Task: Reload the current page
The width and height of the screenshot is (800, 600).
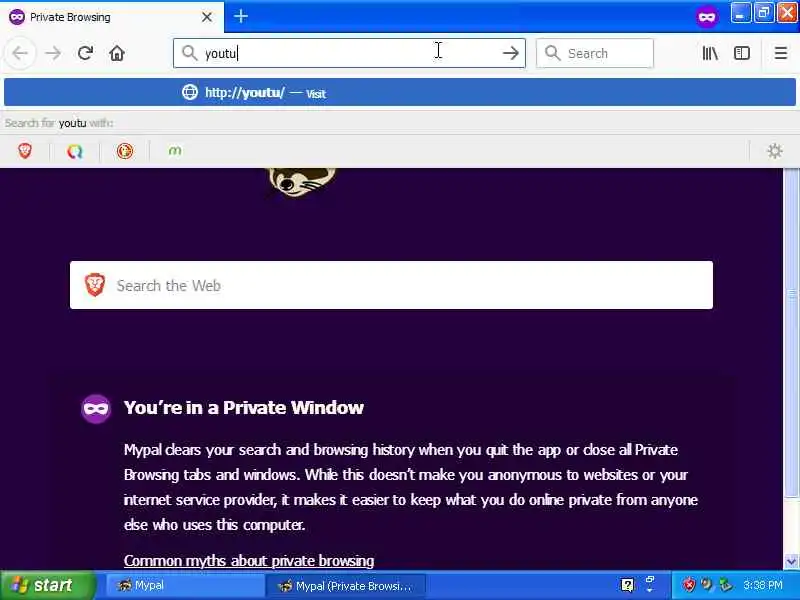Action: [85, 53]
